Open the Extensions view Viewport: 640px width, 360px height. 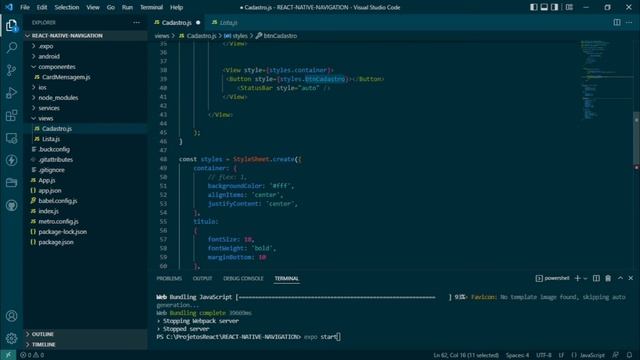(x=11, y=116)
